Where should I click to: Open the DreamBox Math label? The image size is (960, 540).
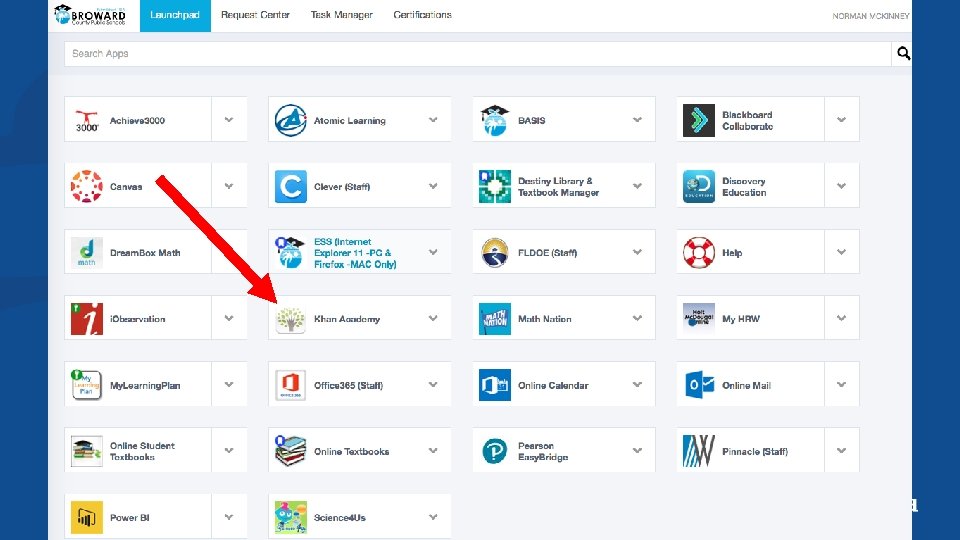[145, 253]
